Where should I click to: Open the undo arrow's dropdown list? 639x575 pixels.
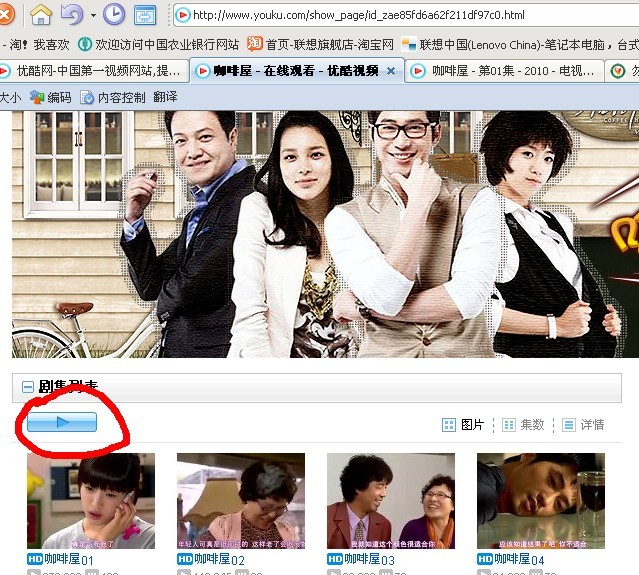click(x=93, y=15)
